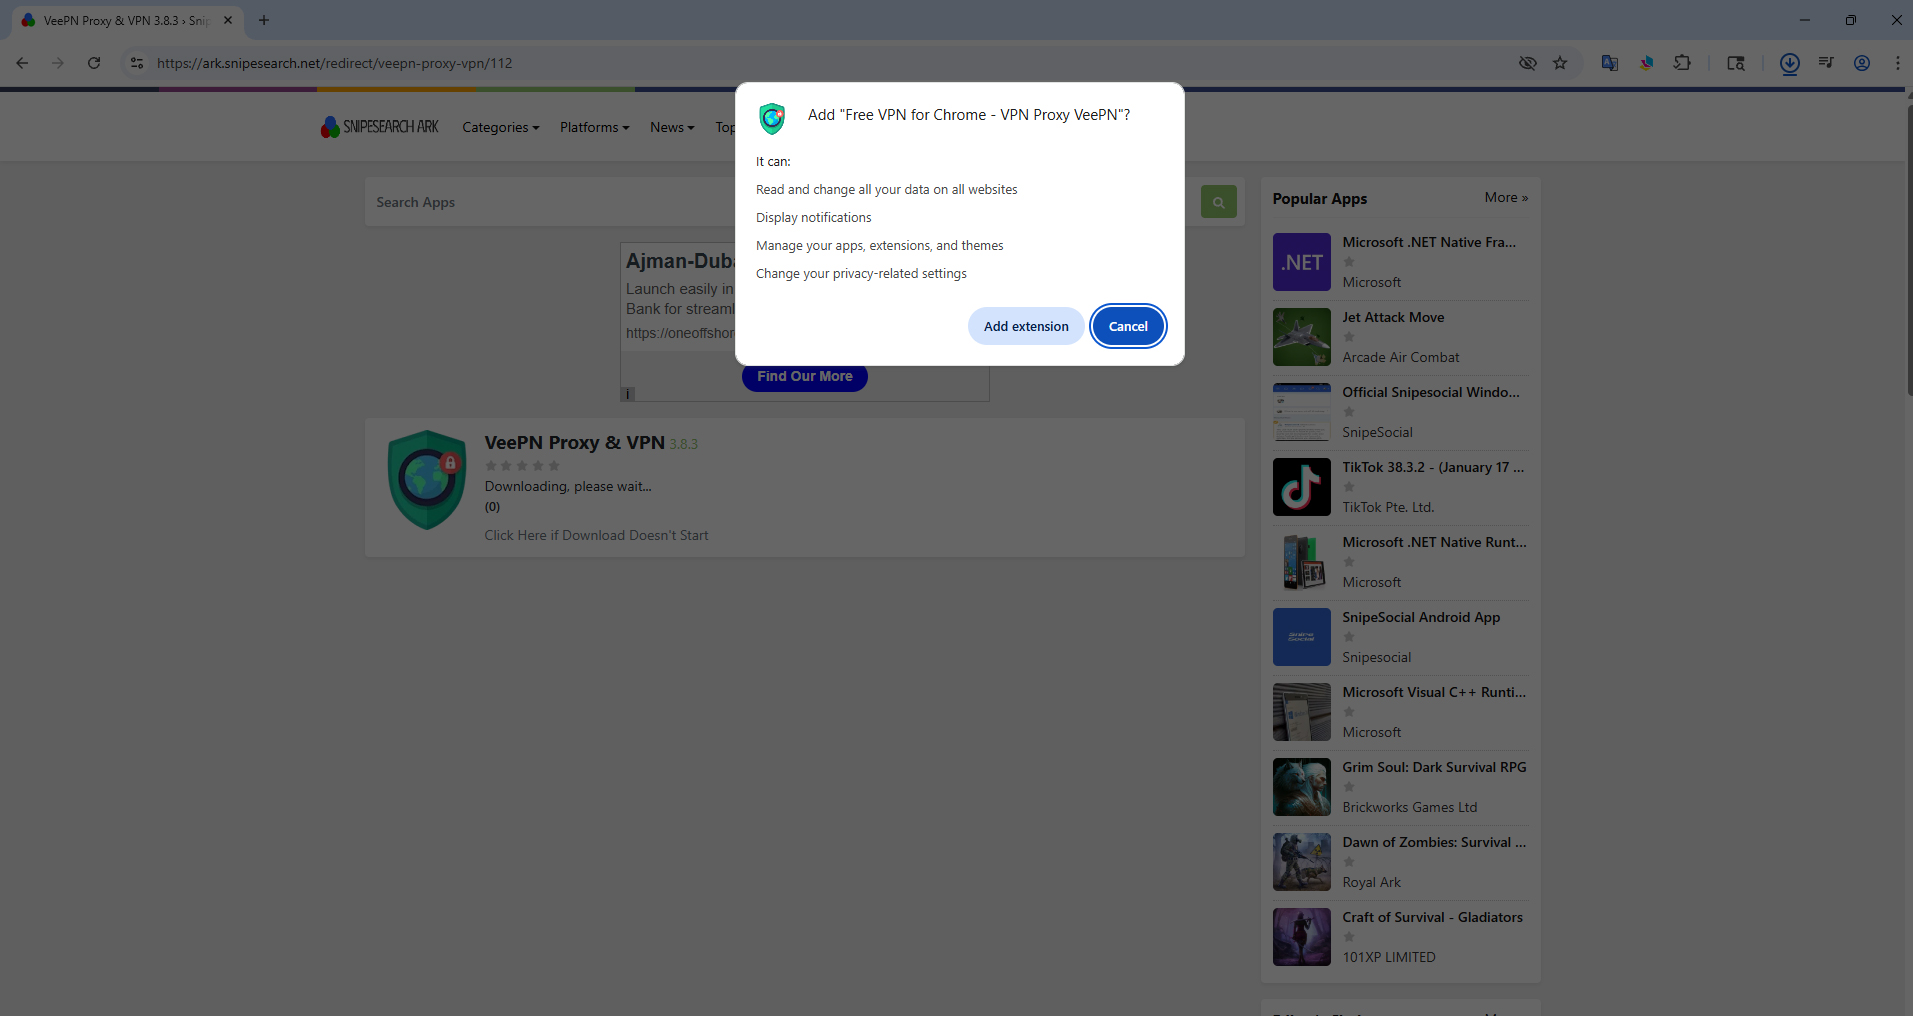This screenshot has height=1016, width=1913.
Task: Select 'TikTok Pte. Ltd.' publisher text
Action: tap(1388, 507)
